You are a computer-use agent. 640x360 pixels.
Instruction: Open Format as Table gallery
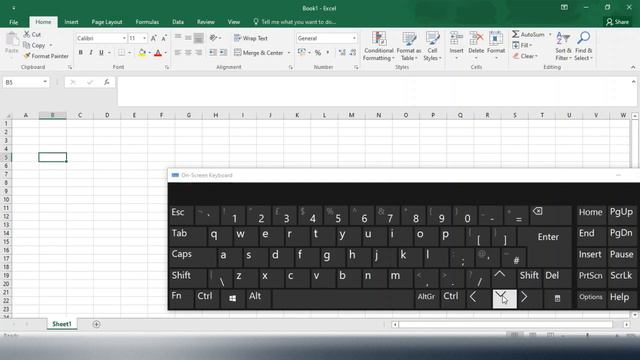tap(409, 46)
